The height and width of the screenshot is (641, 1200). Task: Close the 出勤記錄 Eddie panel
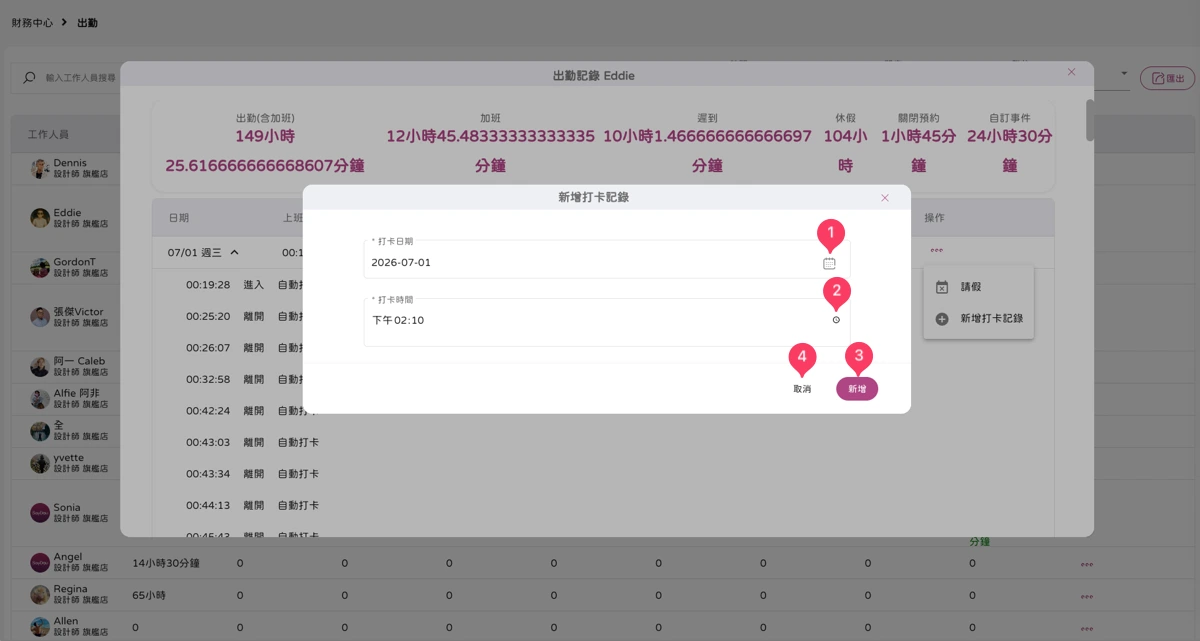click(x=1071, y=72)
